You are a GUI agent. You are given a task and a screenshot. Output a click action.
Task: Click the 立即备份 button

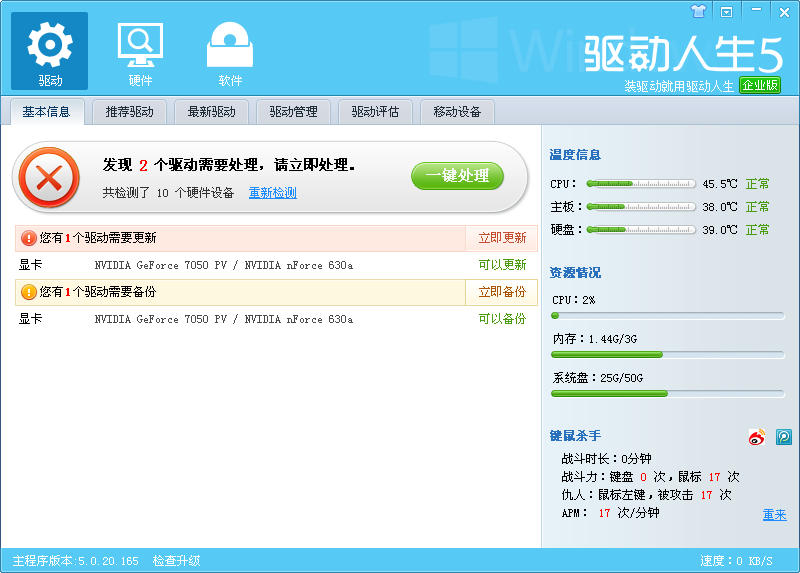pyautogui.click(x=502, y=292)
